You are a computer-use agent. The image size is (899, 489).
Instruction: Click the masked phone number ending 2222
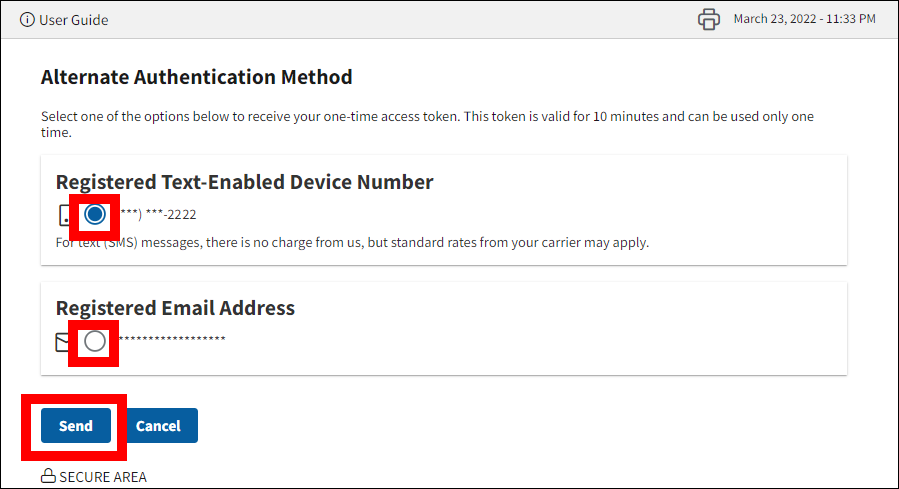(x=160, y=214)
